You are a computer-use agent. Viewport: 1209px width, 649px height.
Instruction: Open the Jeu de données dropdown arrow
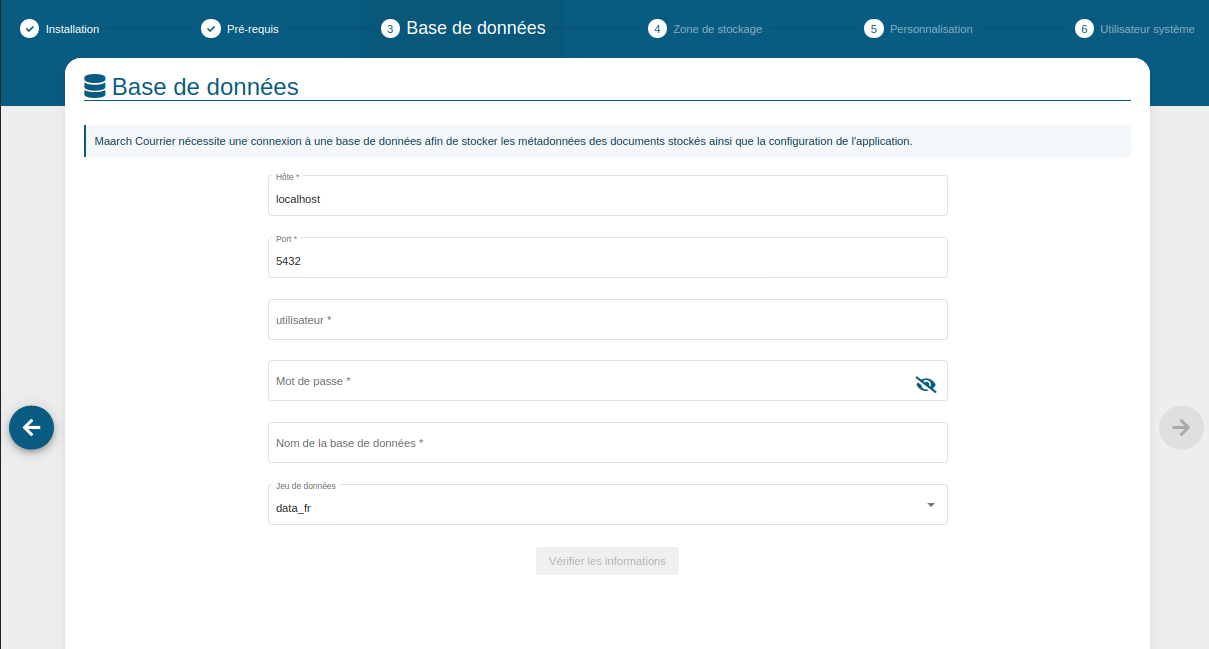[930, 505]
